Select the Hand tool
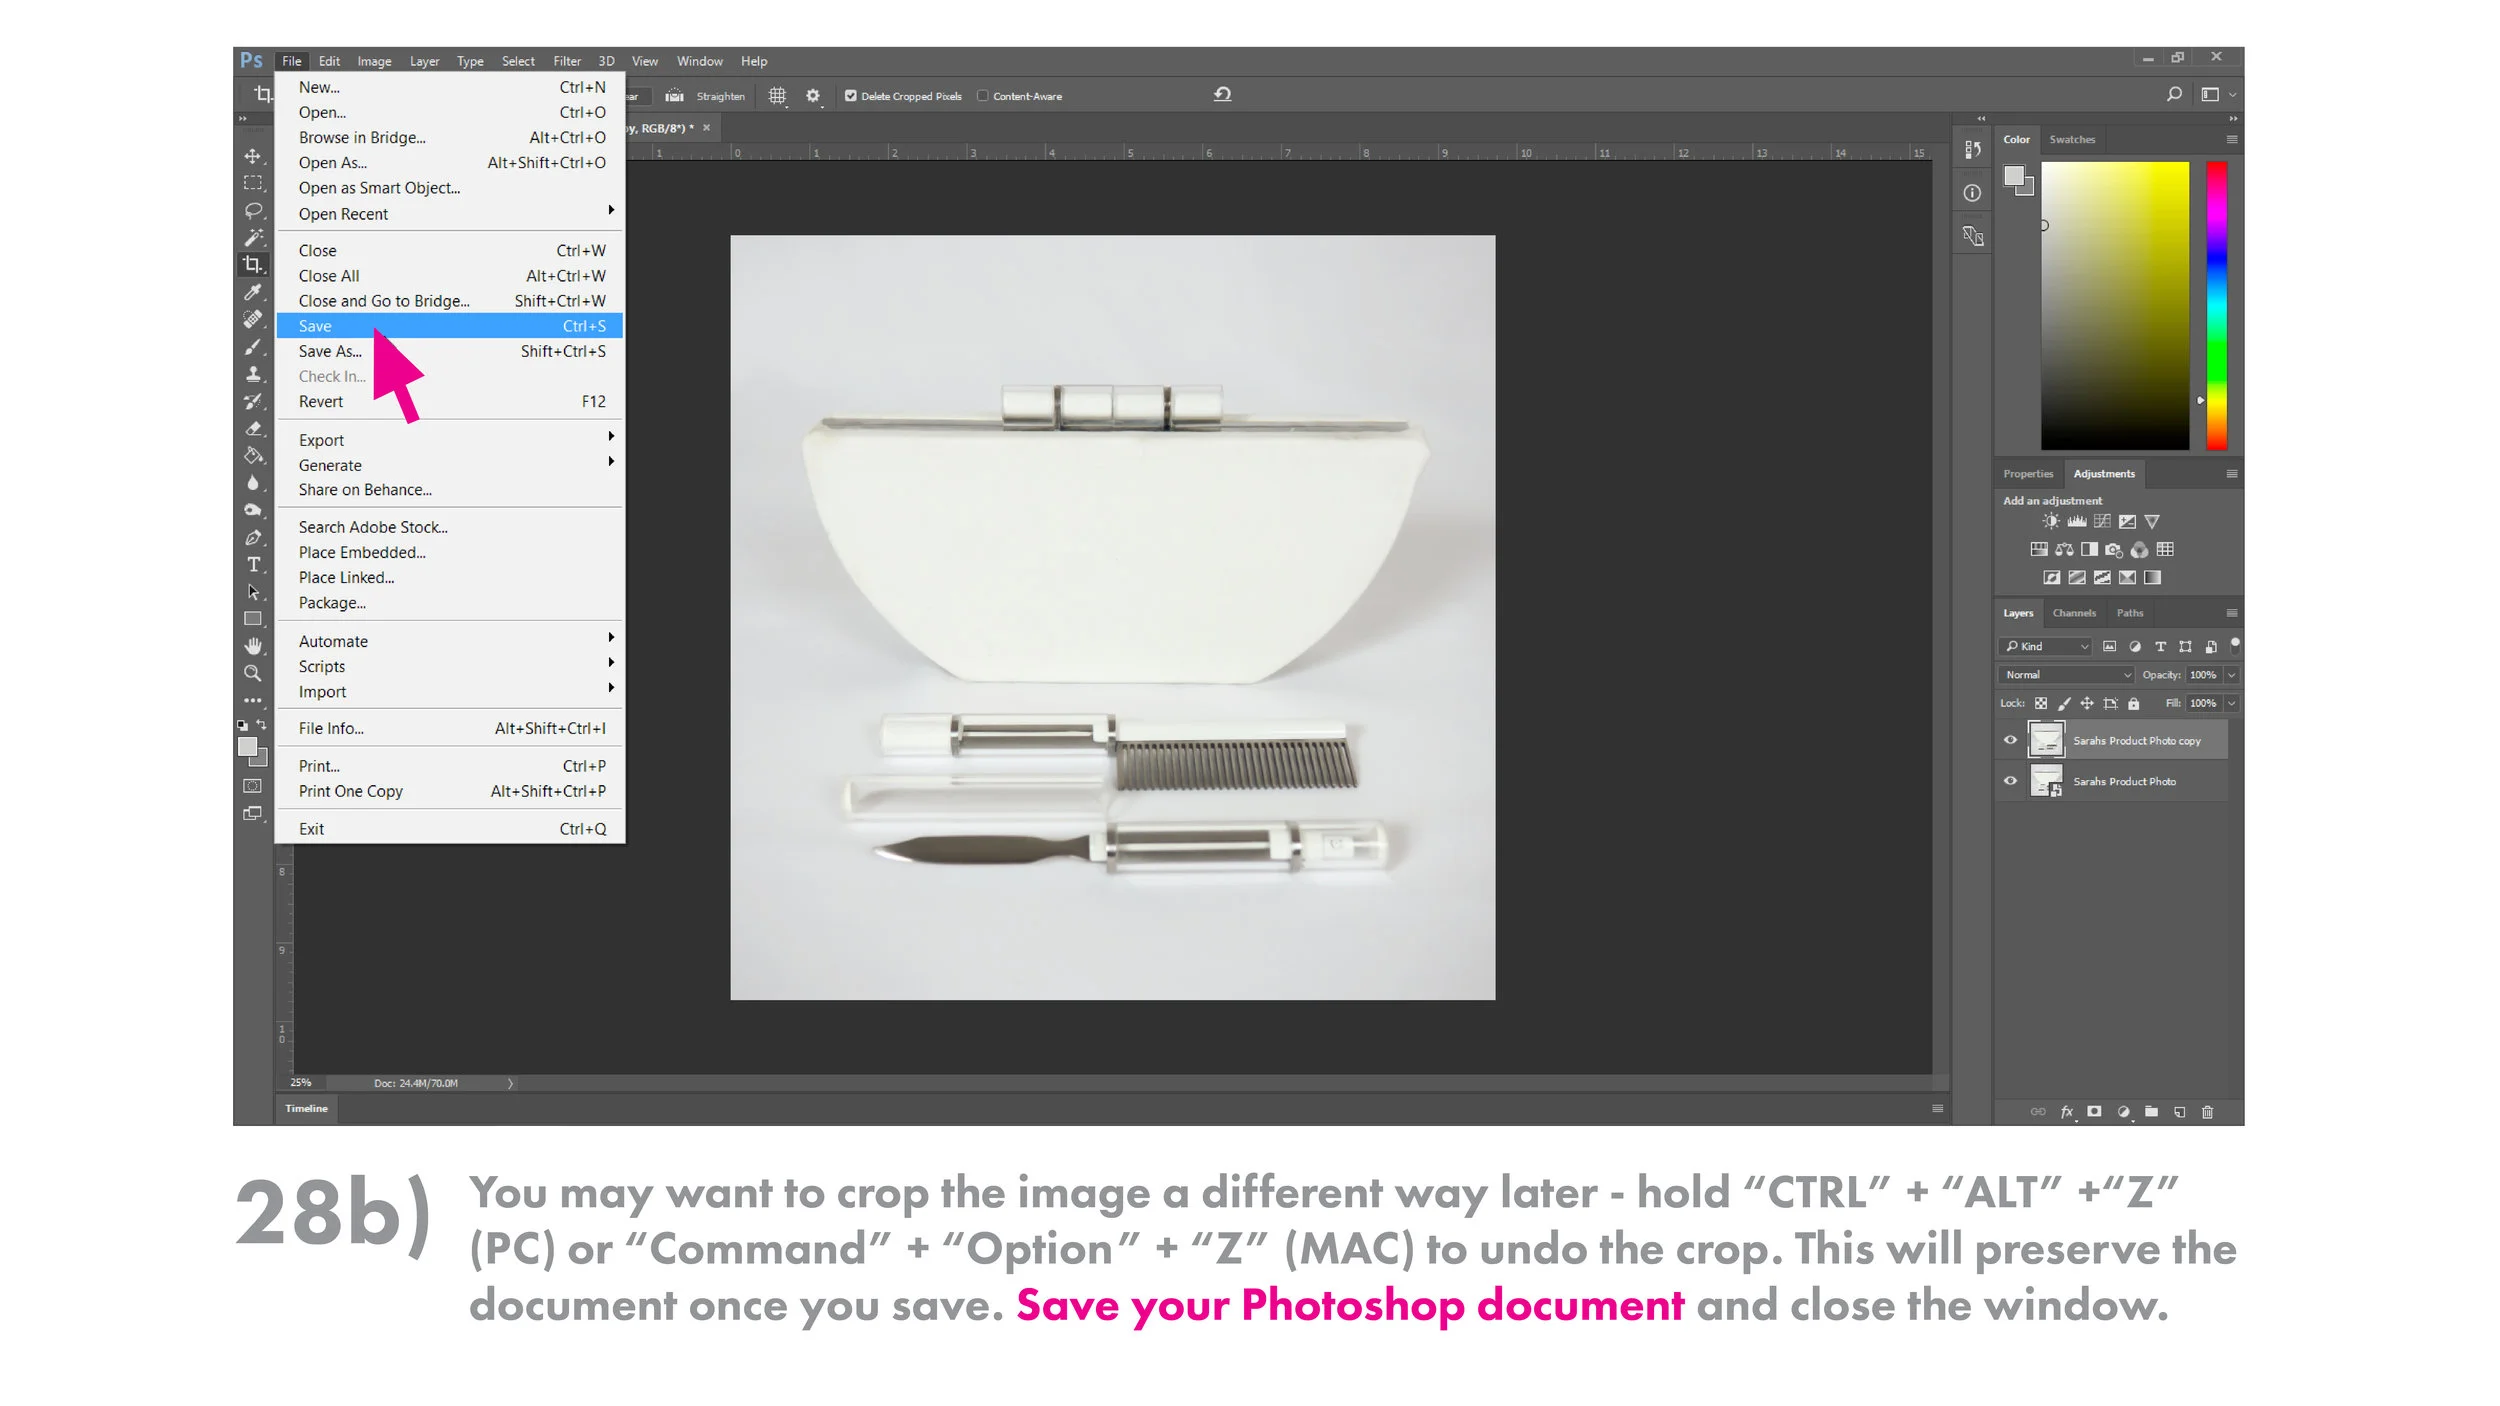This screenshot has width=2500, height=1406. click(x=253, y=646)
